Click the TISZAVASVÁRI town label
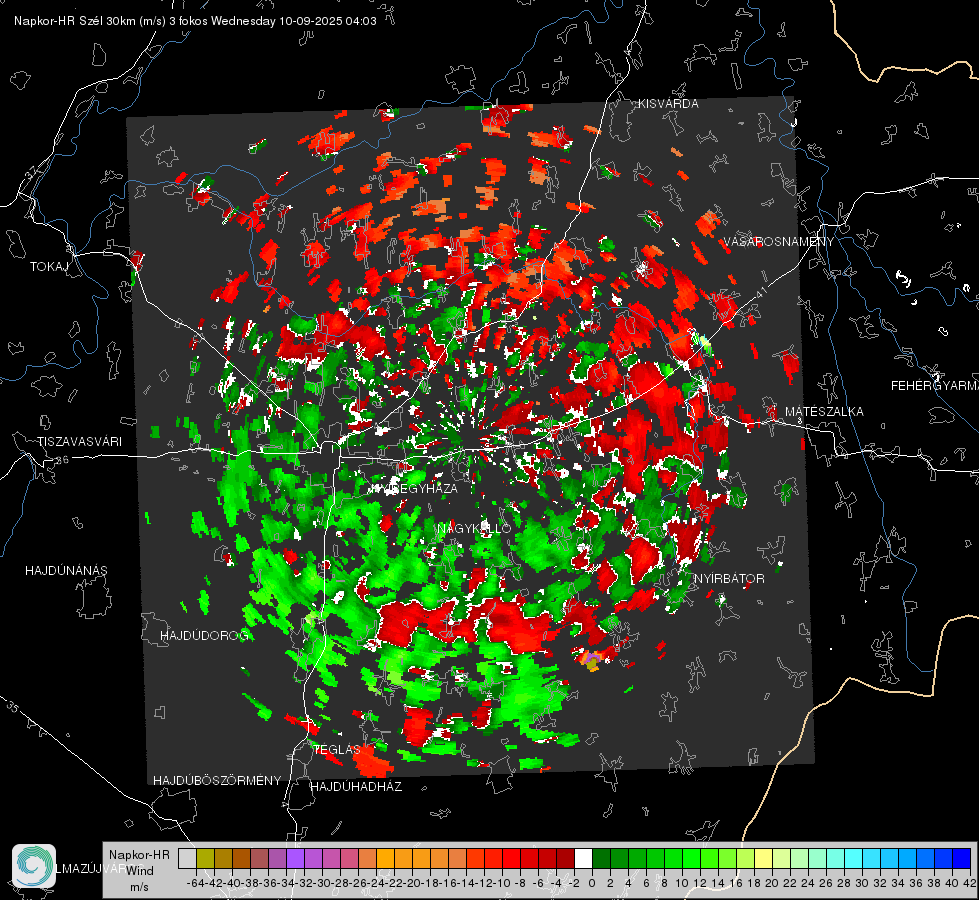979x900 pixels. tap(80, 442)
